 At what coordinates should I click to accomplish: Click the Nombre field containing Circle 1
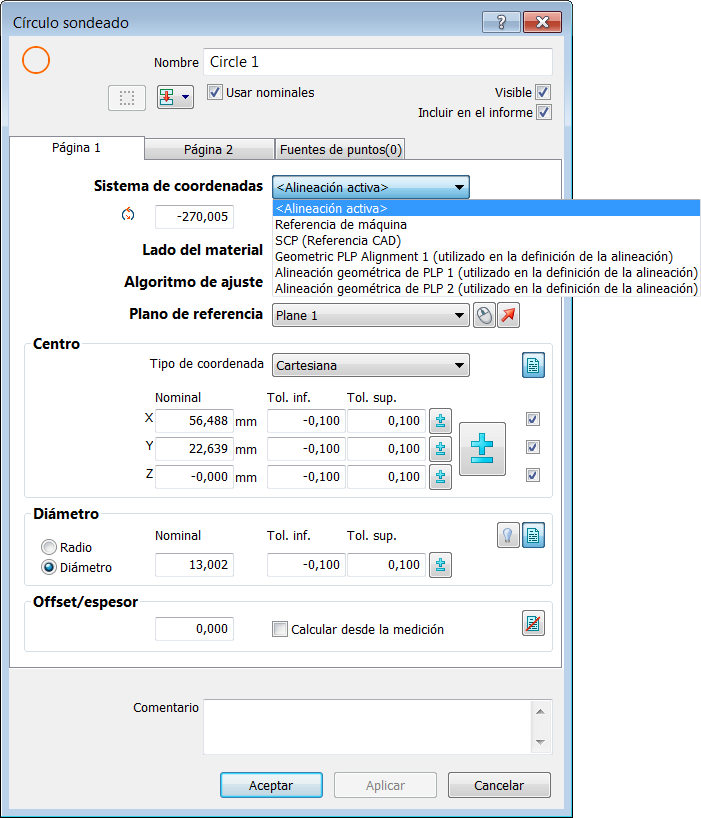(378, 62)
